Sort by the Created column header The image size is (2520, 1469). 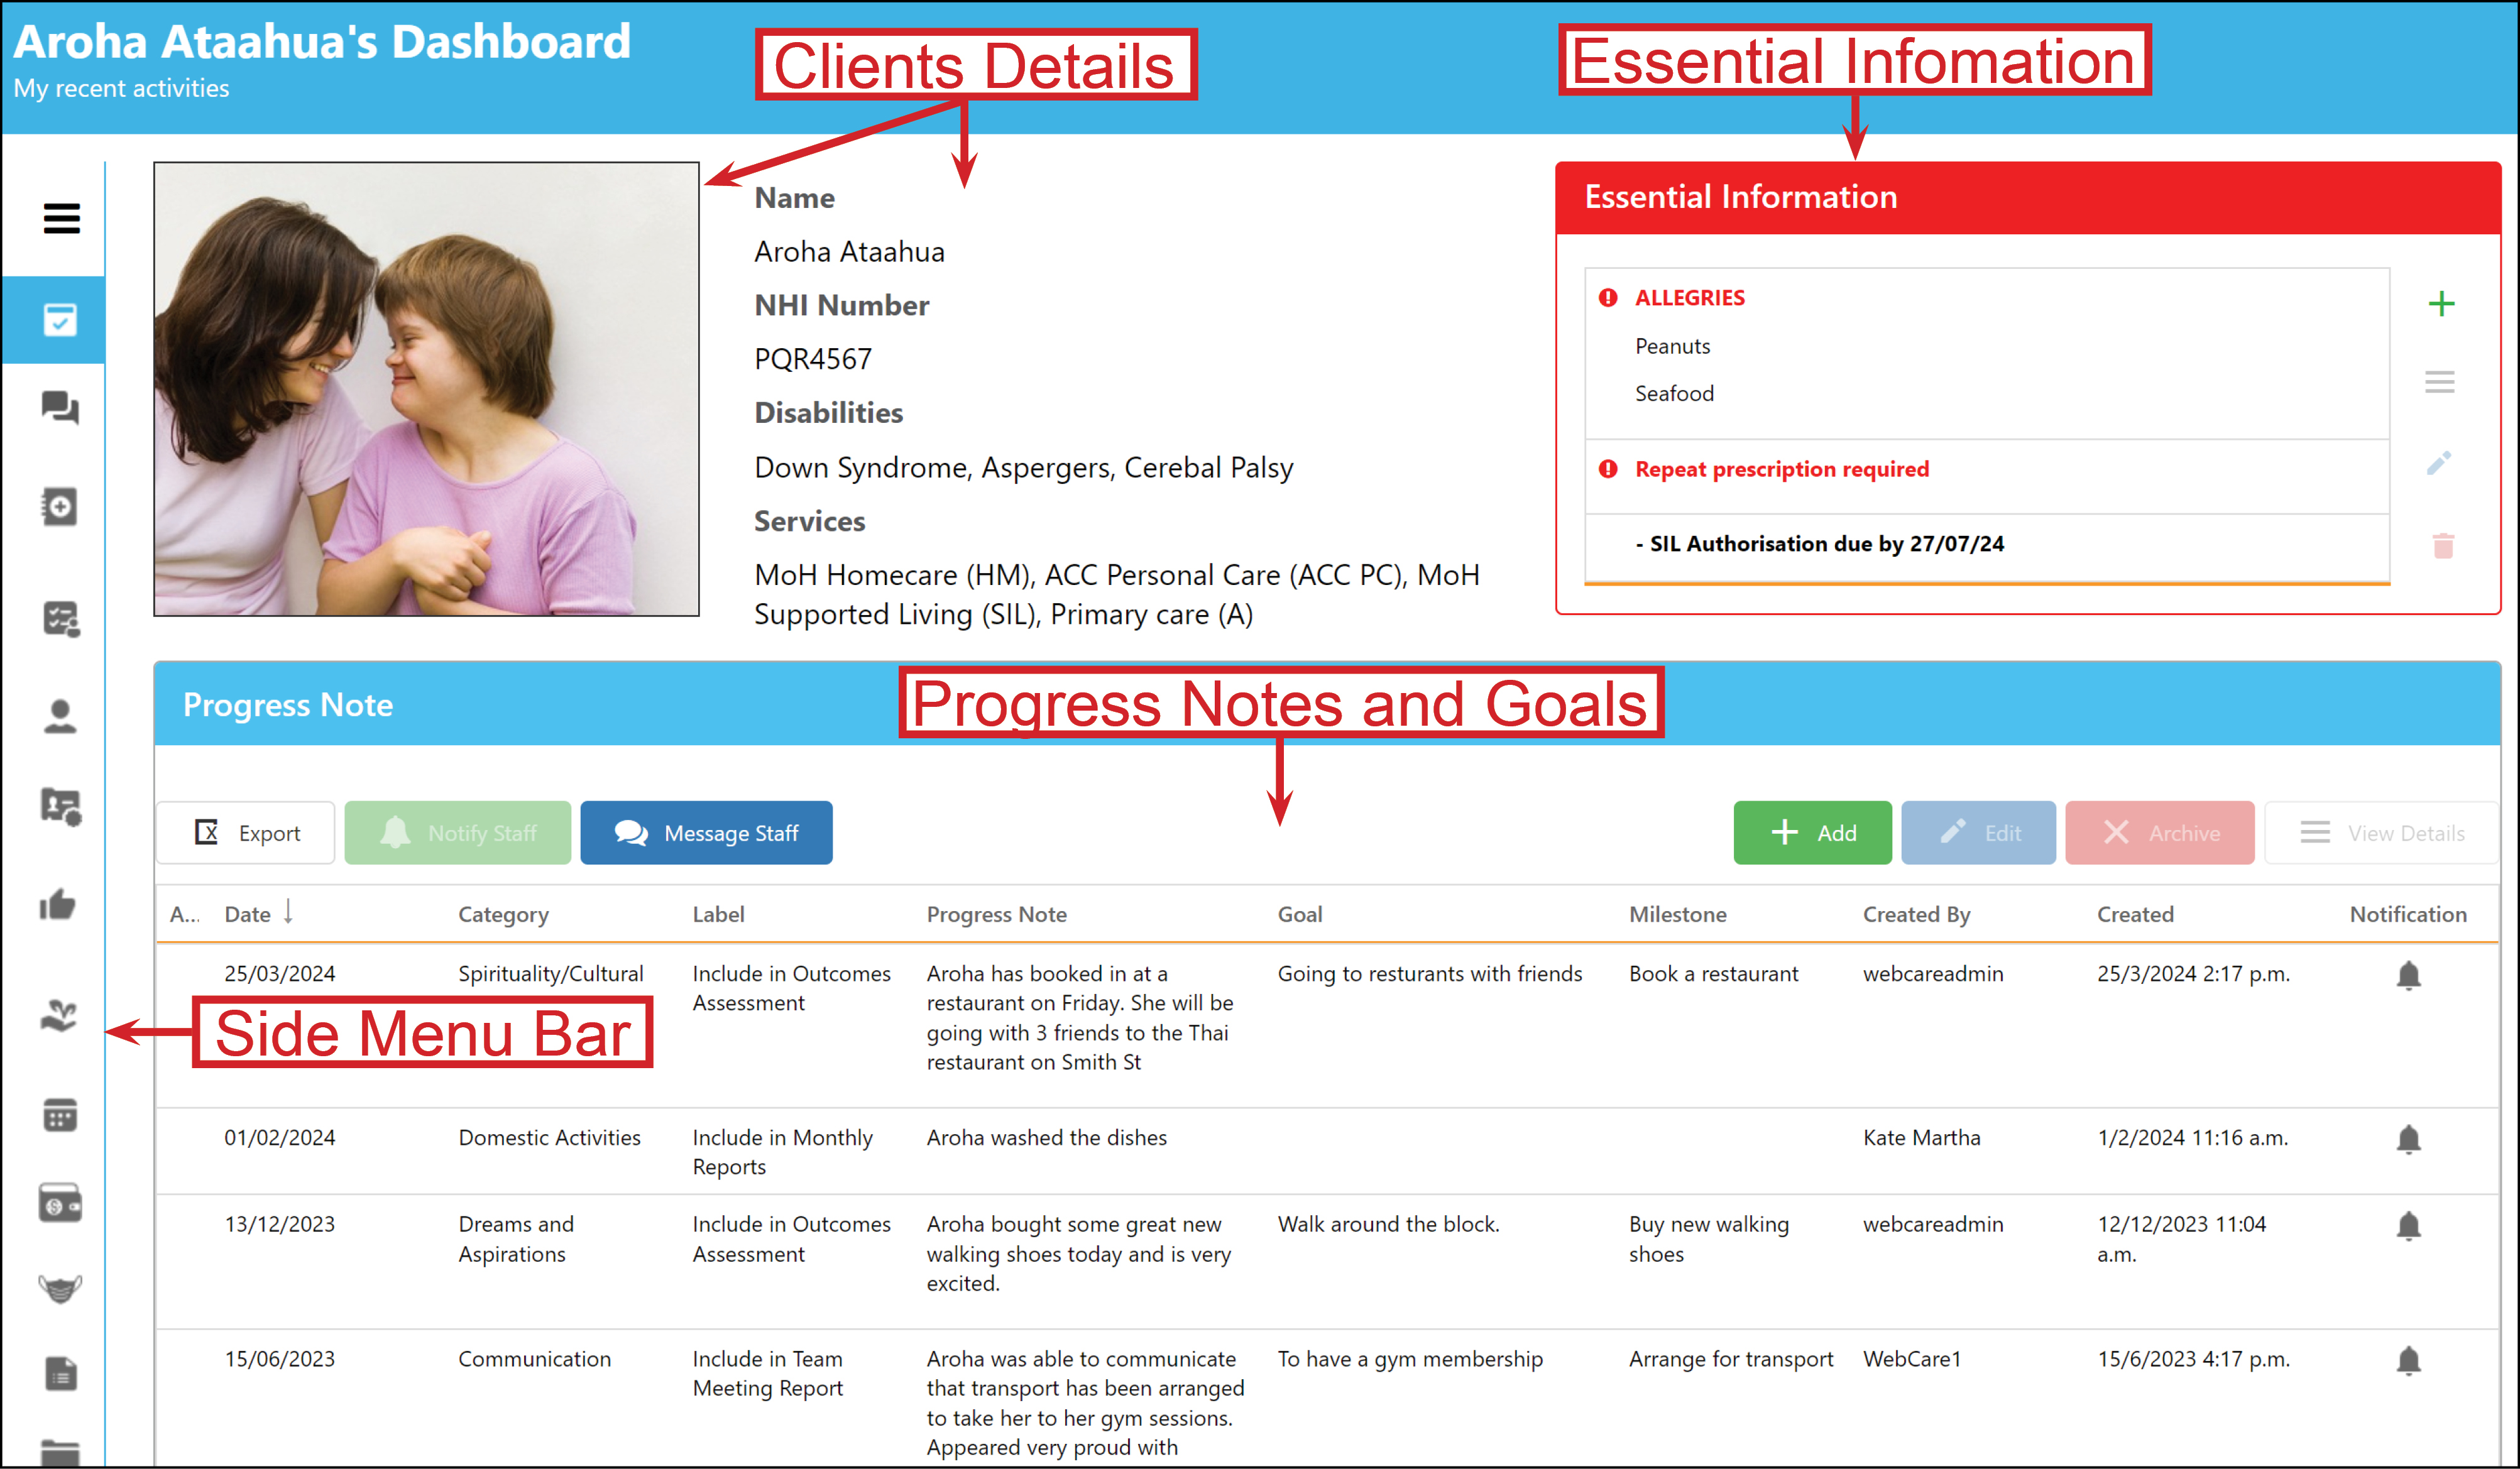2135,914
